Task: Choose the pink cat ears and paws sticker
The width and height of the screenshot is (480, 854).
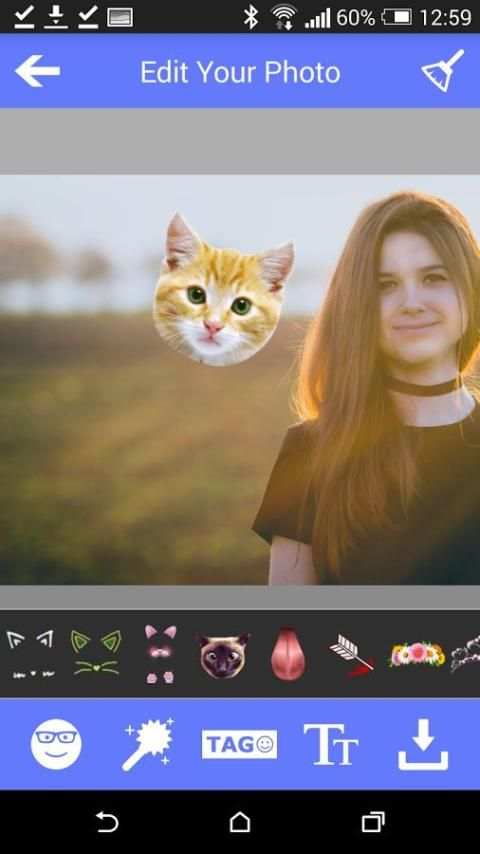Action: pos(160,654)
